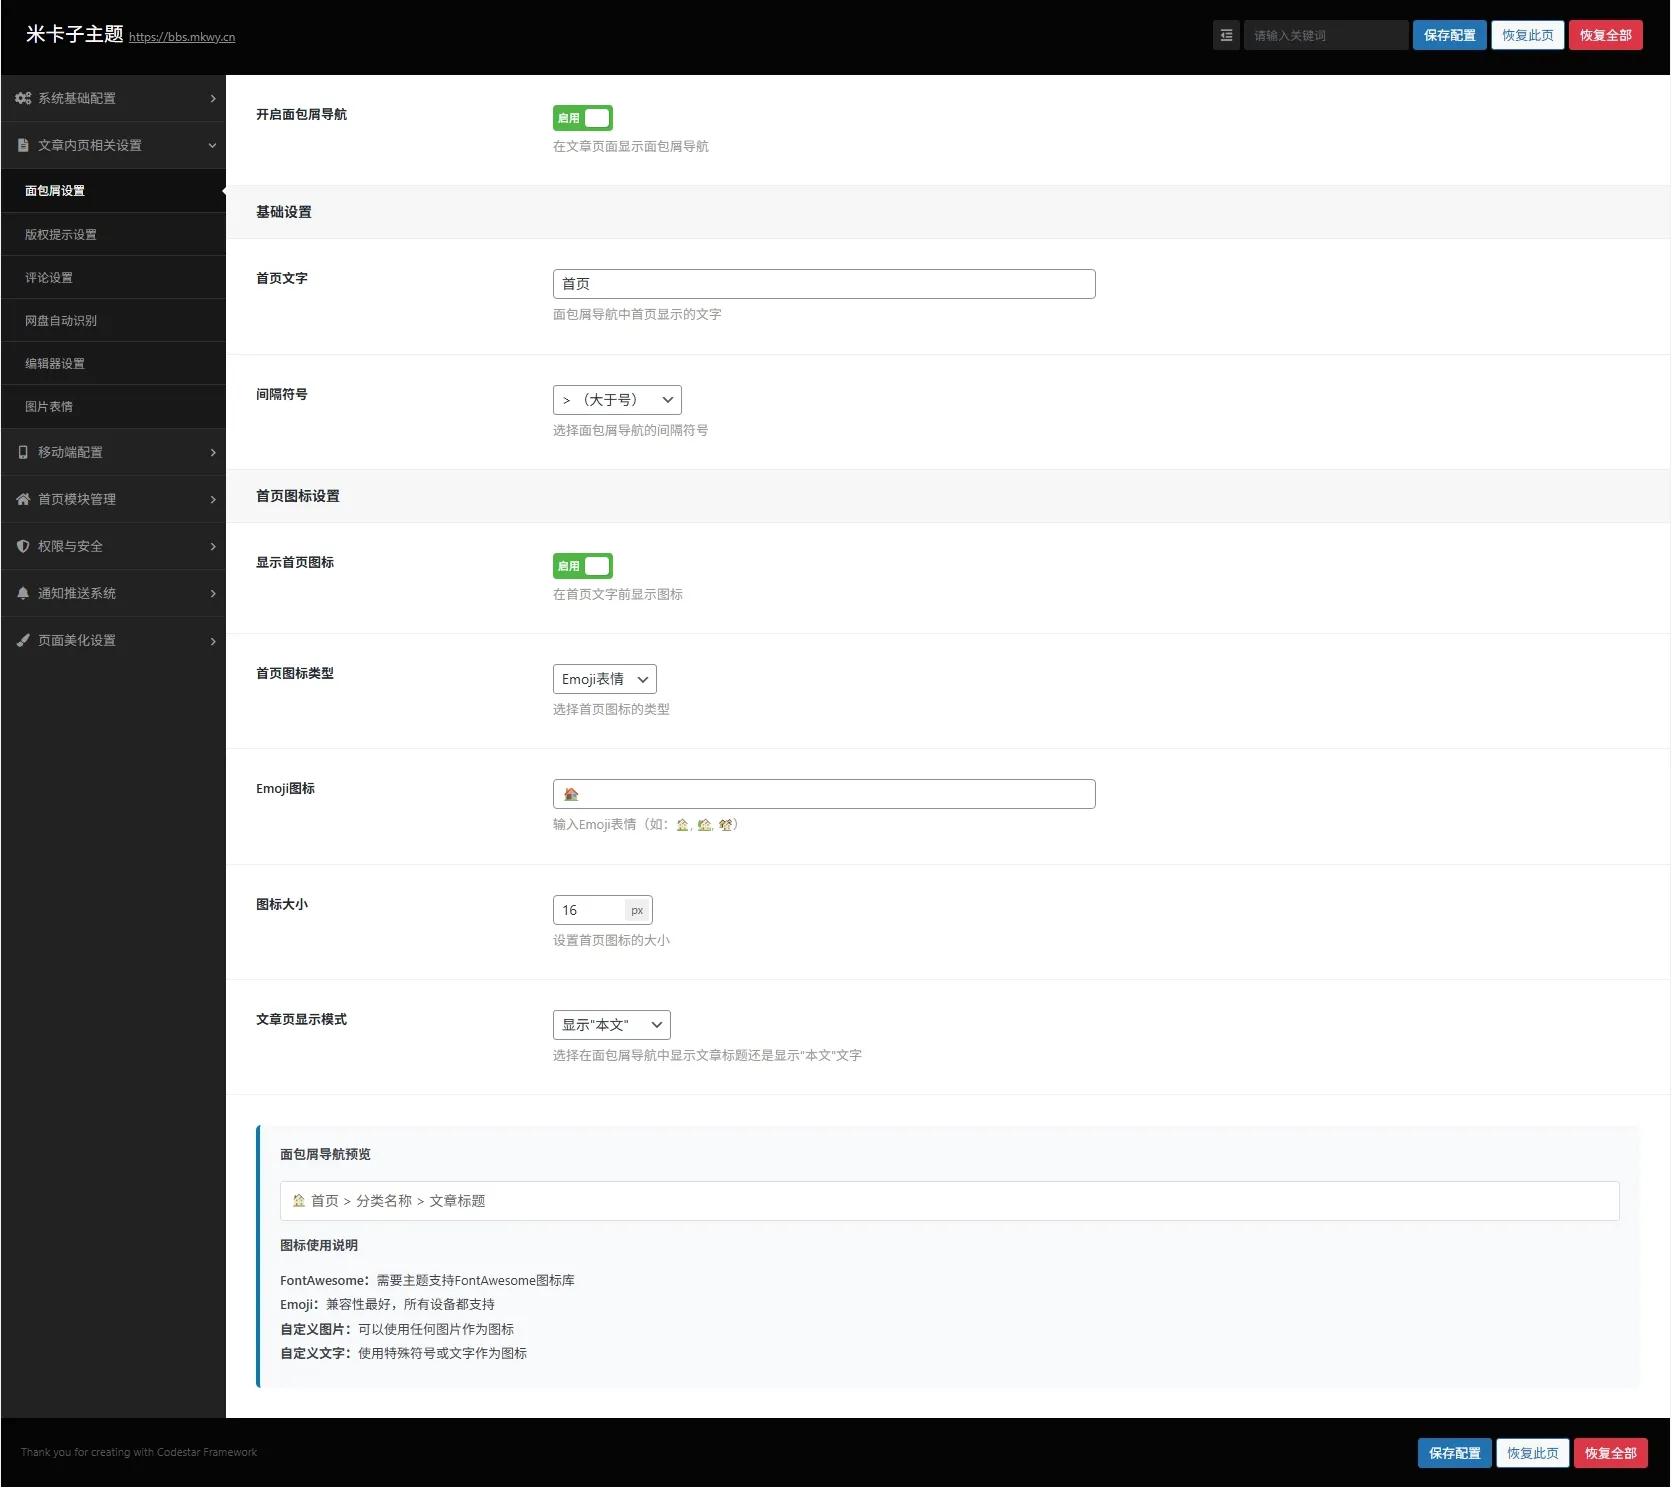Select 评论设置 in the sidebar
Viewport: 1671px width, 1487px height.
pyautogui.click(x=49, y=277)
